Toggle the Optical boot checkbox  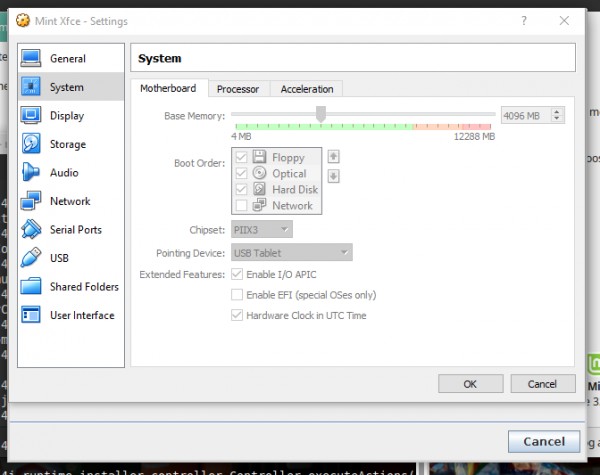[241, 173]
